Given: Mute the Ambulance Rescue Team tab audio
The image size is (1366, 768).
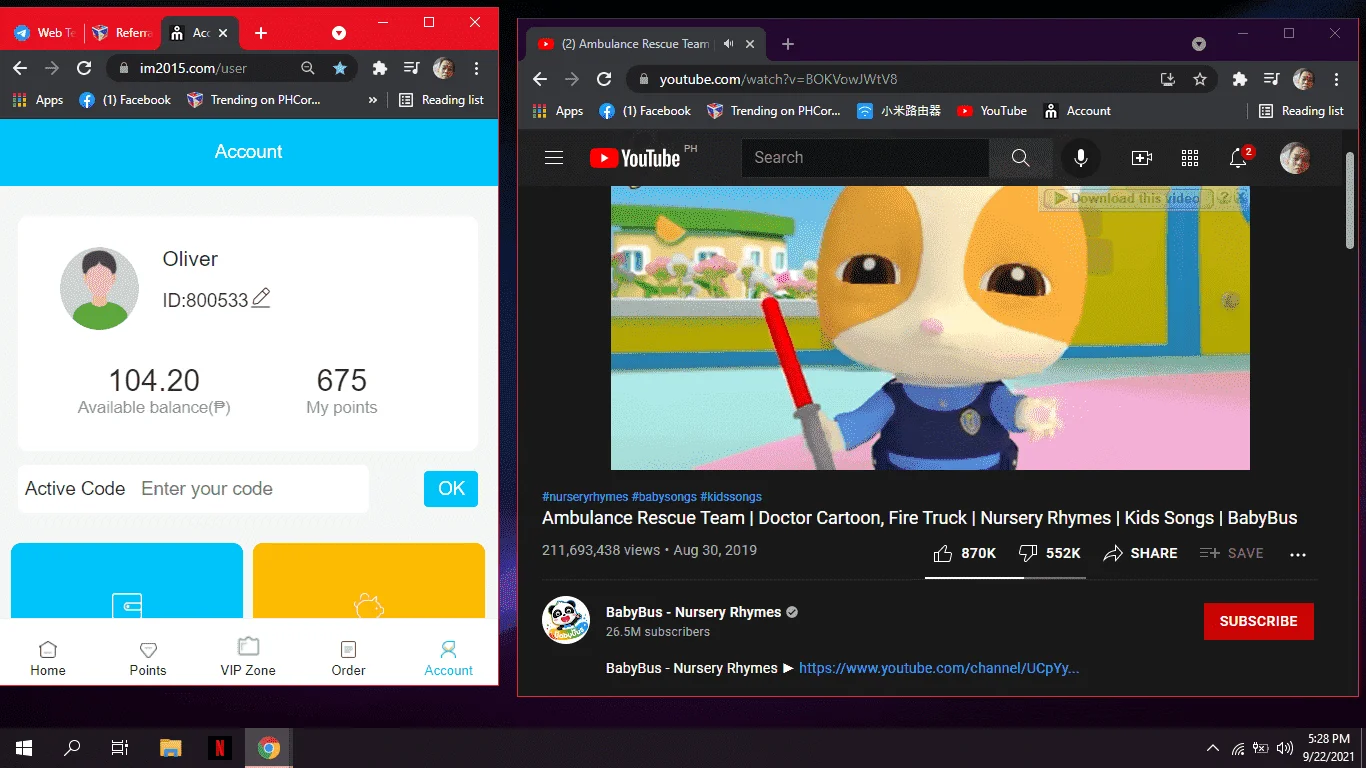Looking at the screenshot, I should 729,44.
